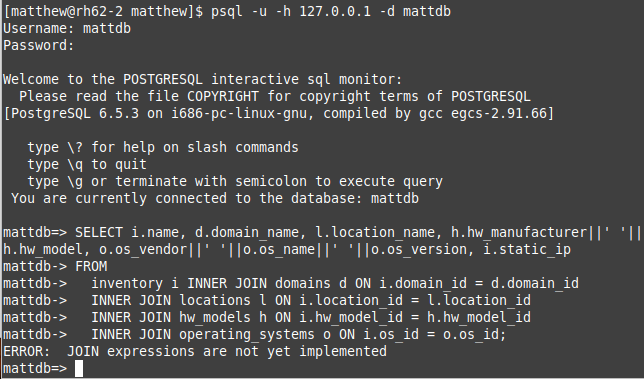Screen dimensions: 644x379
Task: Click the 'type \? for help' line
Action: 163,147
